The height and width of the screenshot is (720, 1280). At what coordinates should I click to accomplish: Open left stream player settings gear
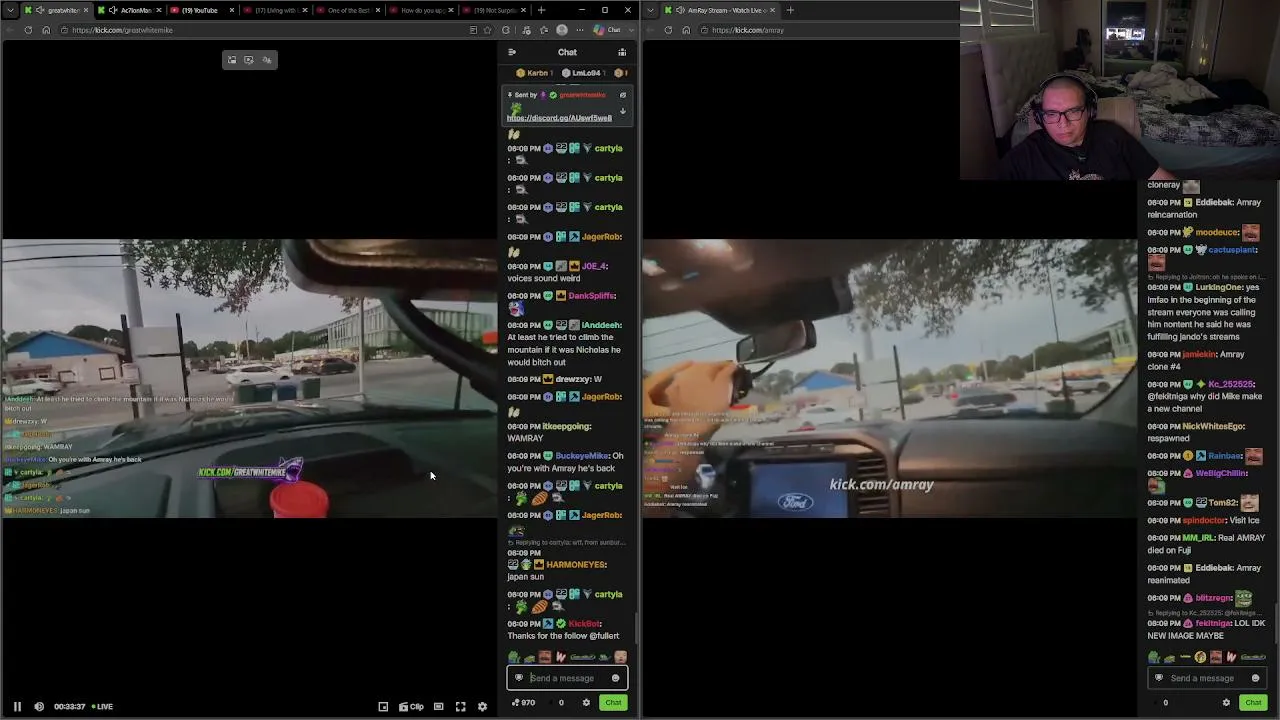(482, 706)
